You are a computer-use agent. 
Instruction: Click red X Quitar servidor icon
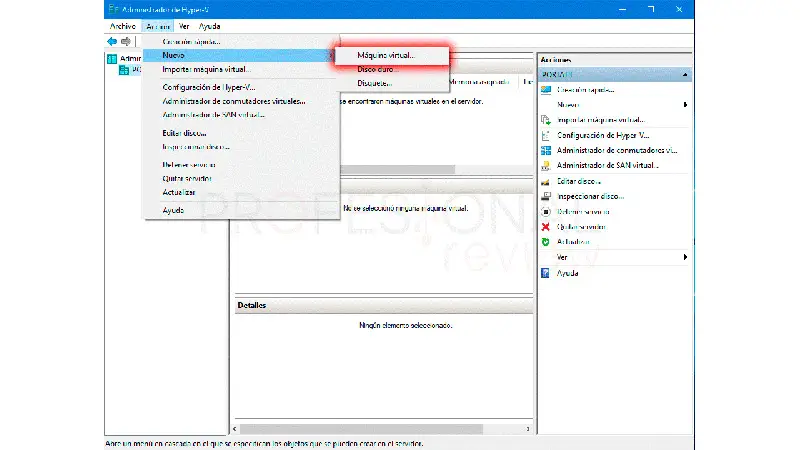click(x=546, y=227)
